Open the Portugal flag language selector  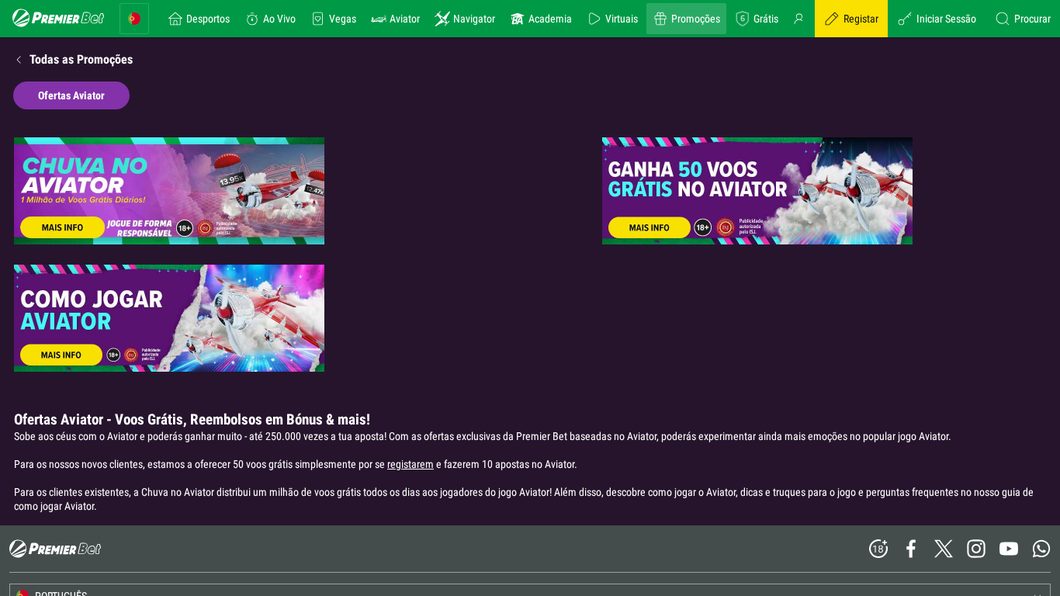(x=134, y=19)
